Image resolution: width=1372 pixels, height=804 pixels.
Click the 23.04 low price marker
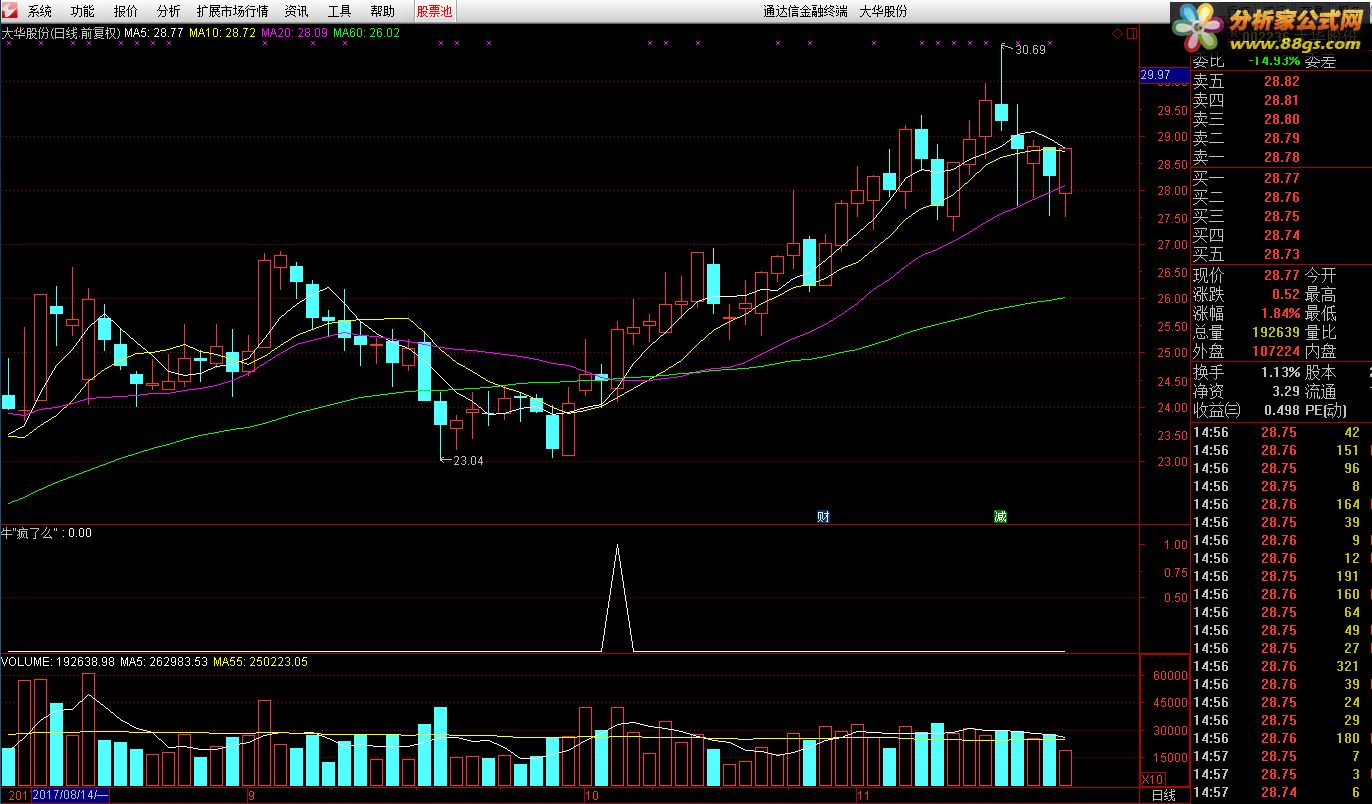click(x=468, y=461)
